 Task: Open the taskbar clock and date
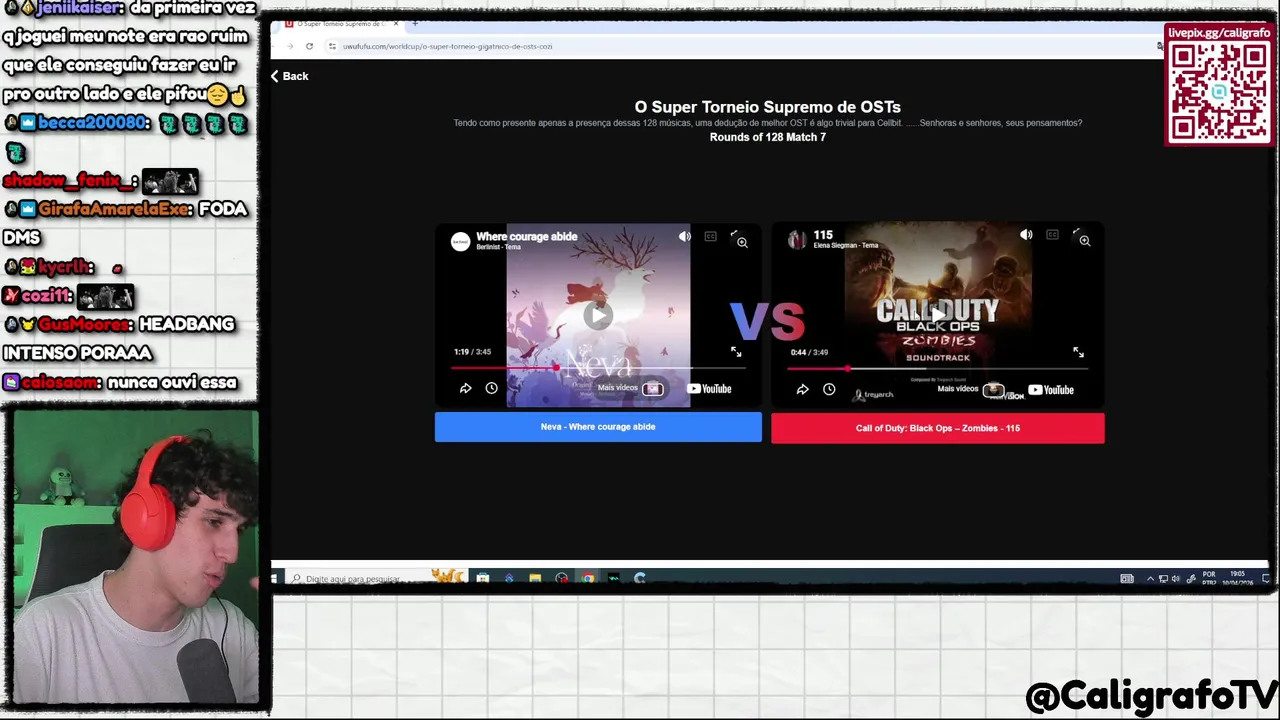point(1236,578)
